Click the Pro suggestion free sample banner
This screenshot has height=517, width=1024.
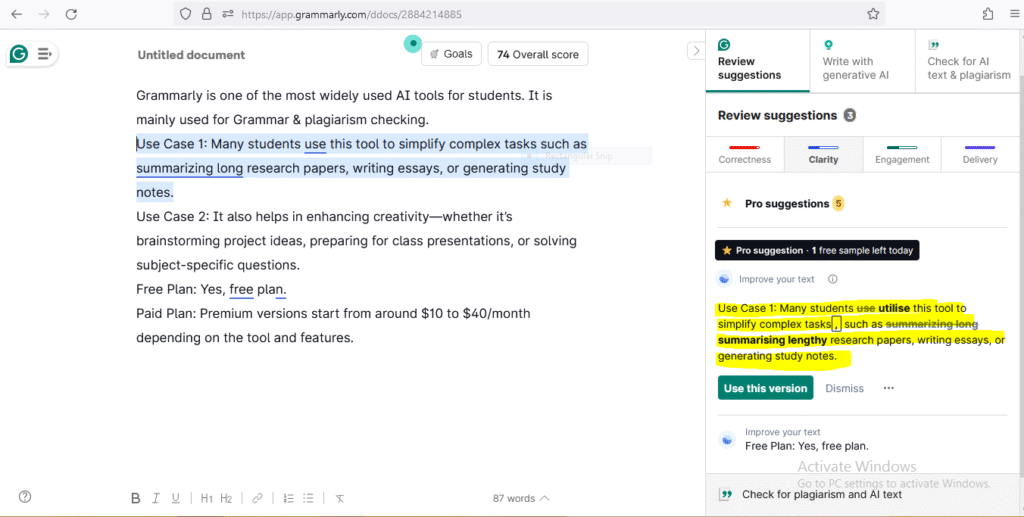coord(817,250)
